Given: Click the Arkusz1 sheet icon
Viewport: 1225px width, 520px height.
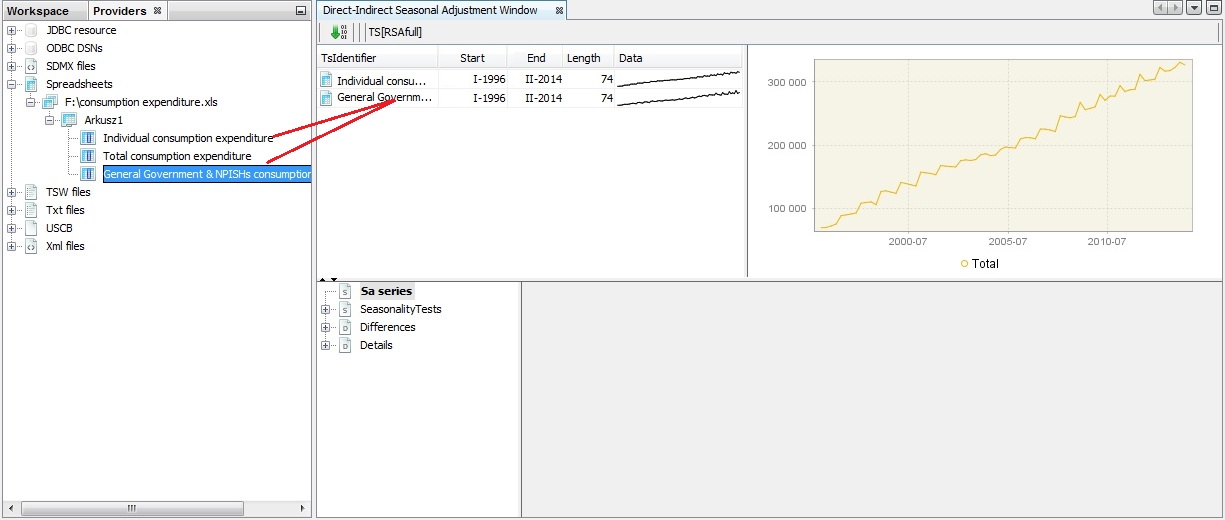Looking at the screenshot, I should point(69,120).
